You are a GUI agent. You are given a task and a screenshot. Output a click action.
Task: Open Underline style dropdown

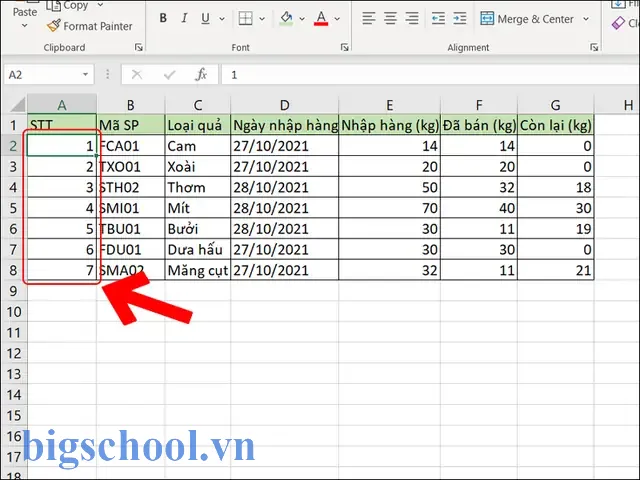point(222,19)
